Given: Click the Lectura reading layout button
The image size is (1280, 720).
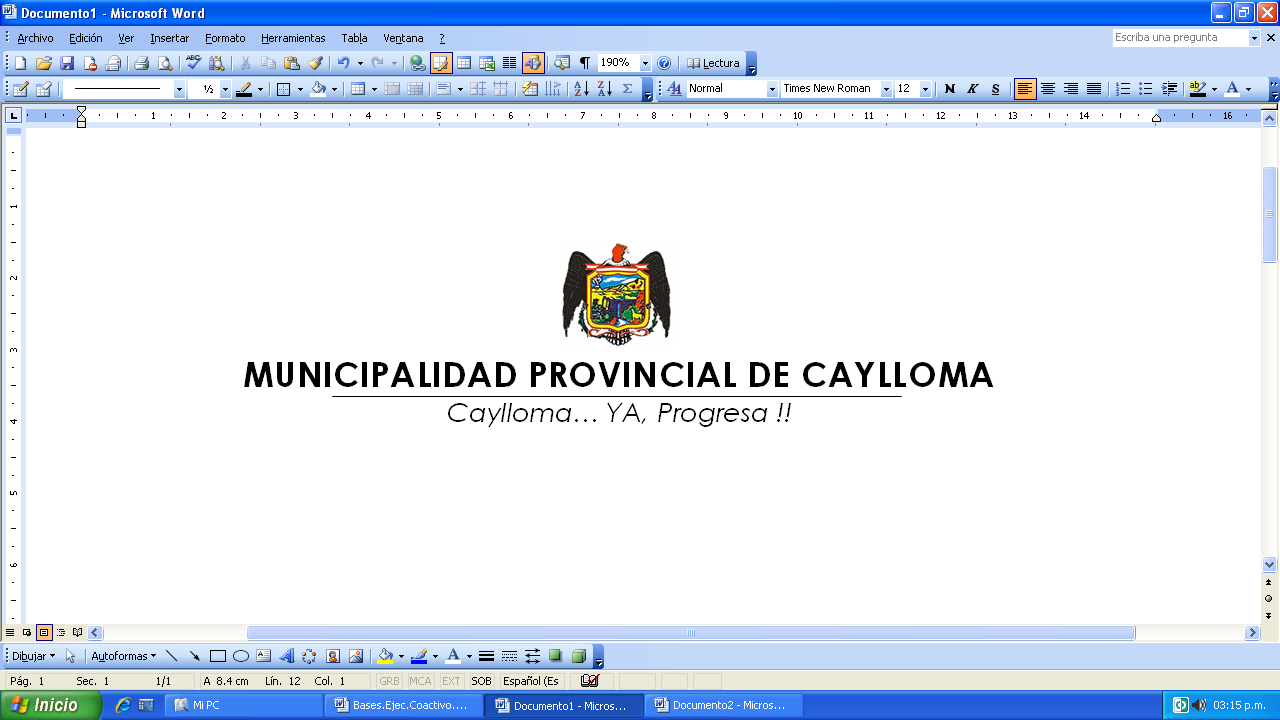Looking at the screenshot, I should tap(714, 63).
